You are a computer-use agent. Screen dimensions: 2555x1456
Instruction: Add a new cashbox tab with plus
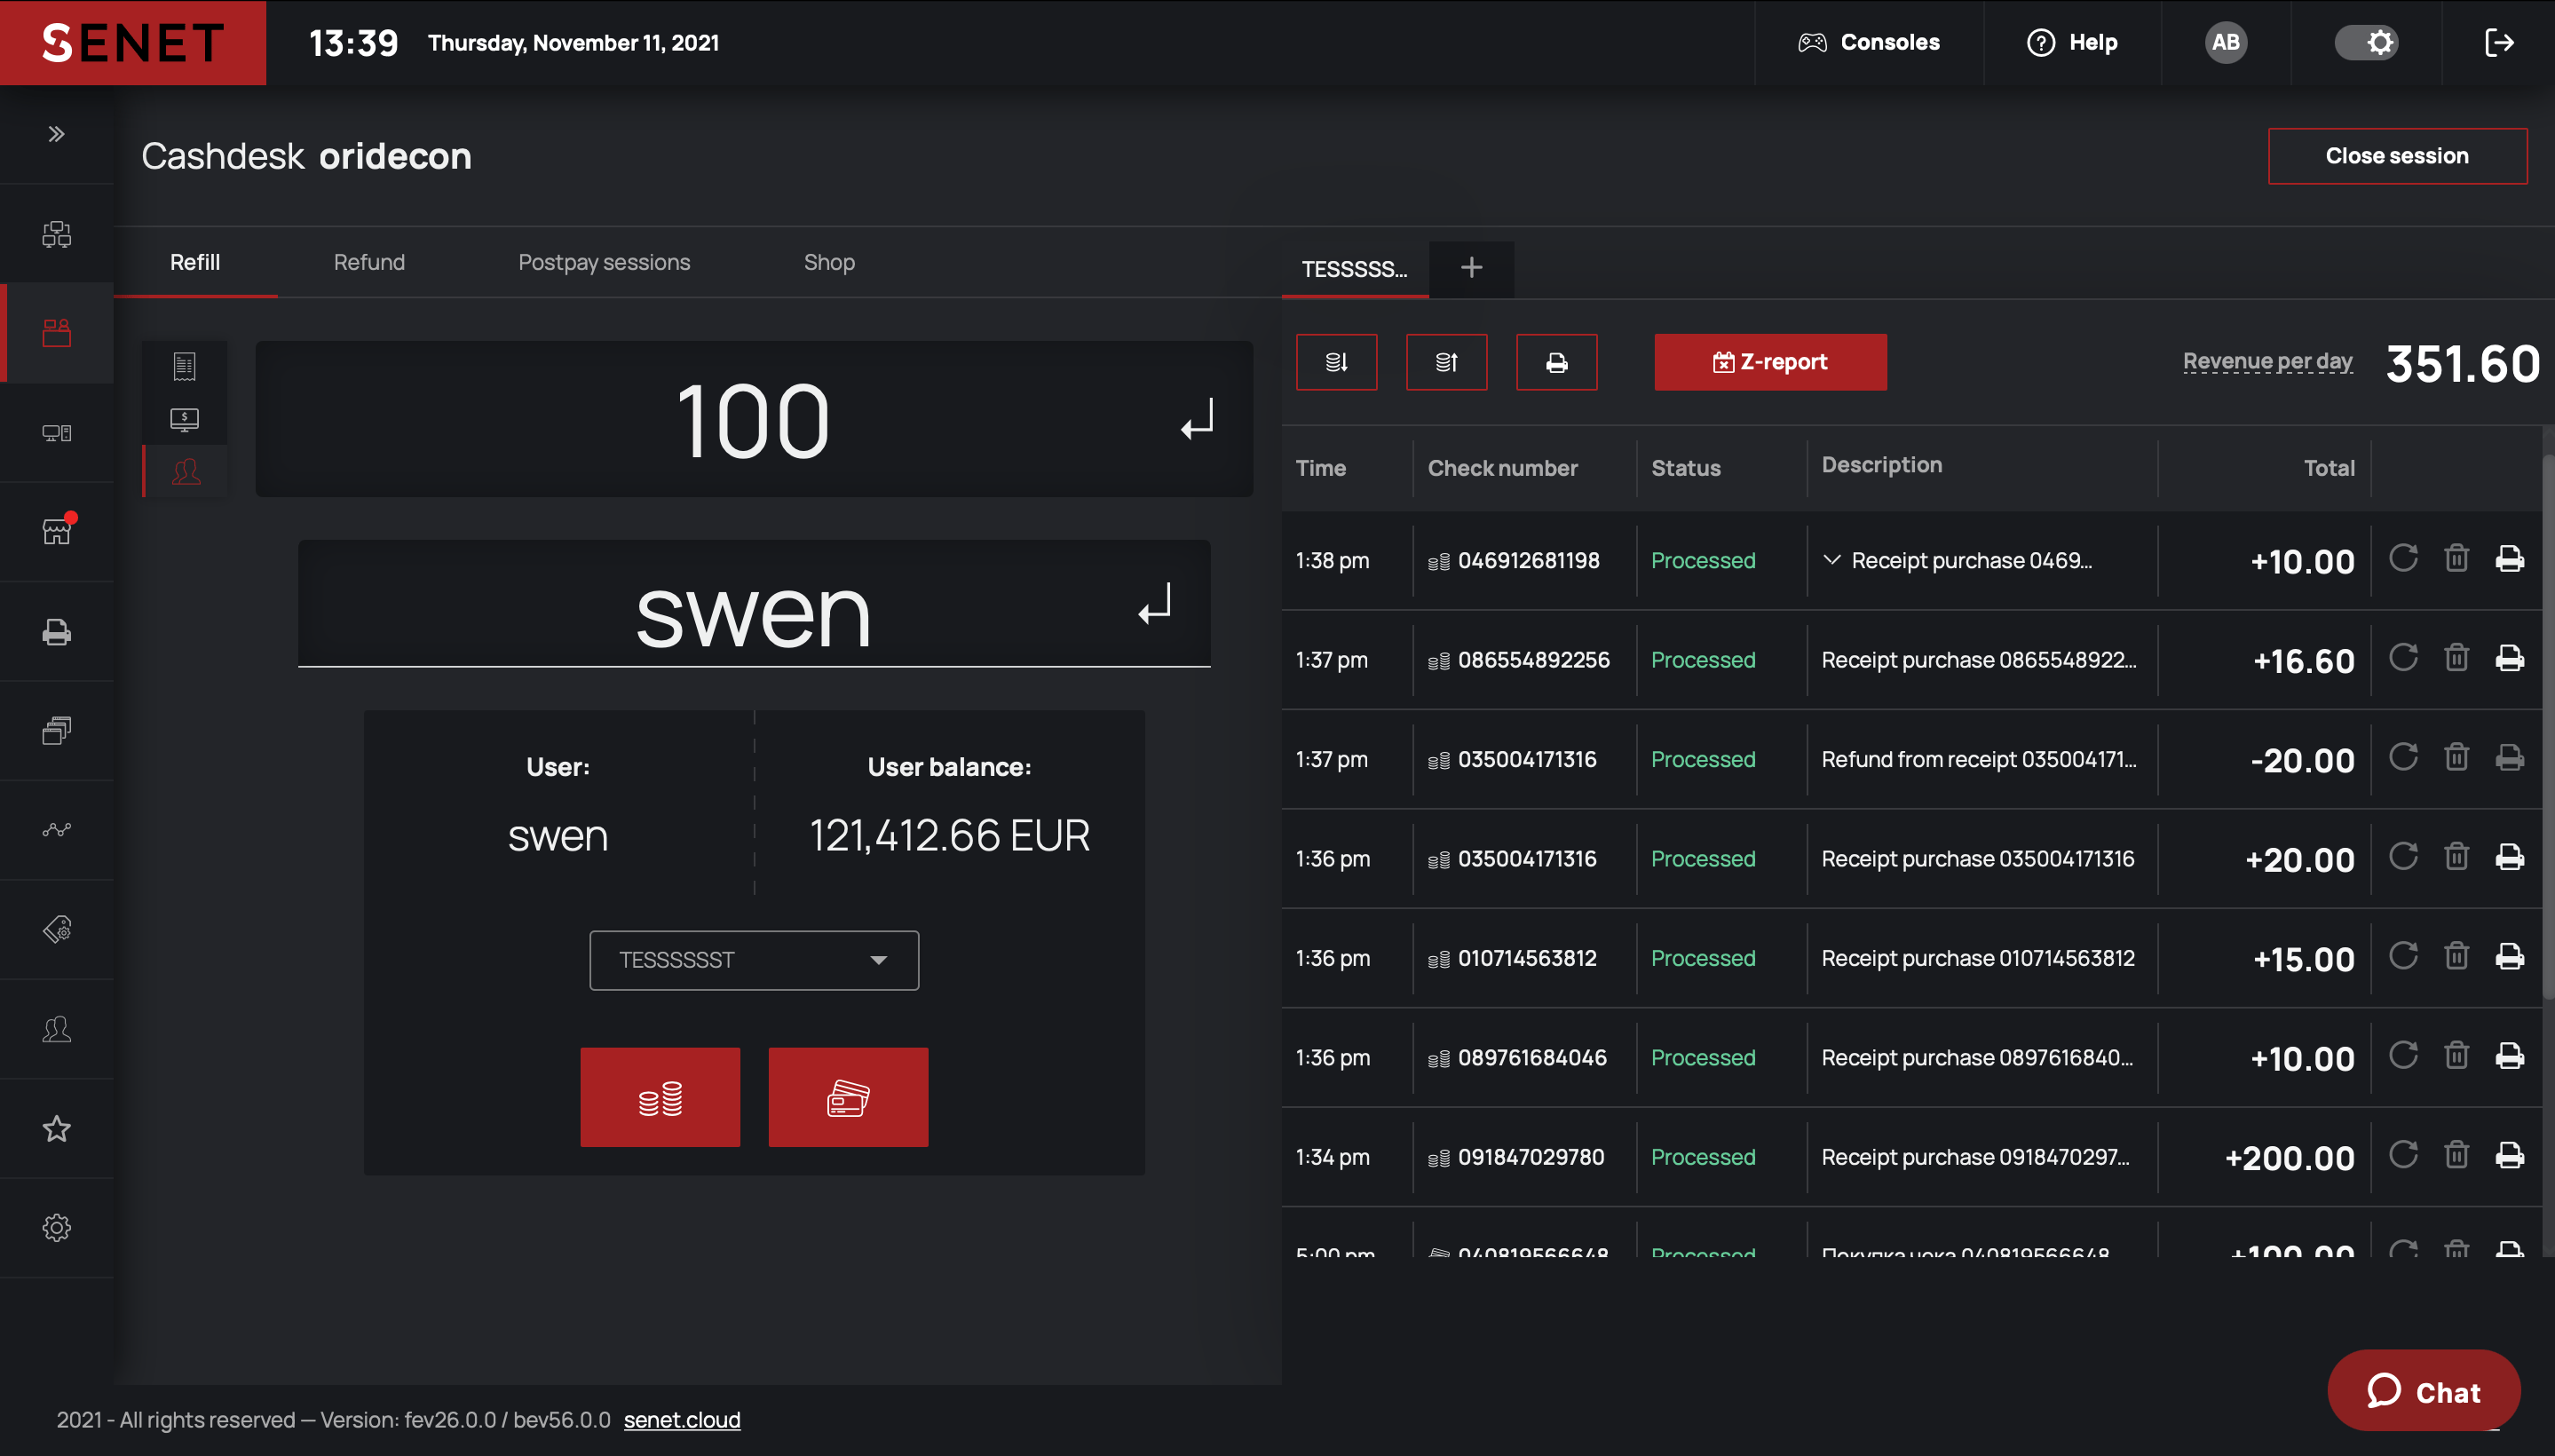tap(1471, 268)
